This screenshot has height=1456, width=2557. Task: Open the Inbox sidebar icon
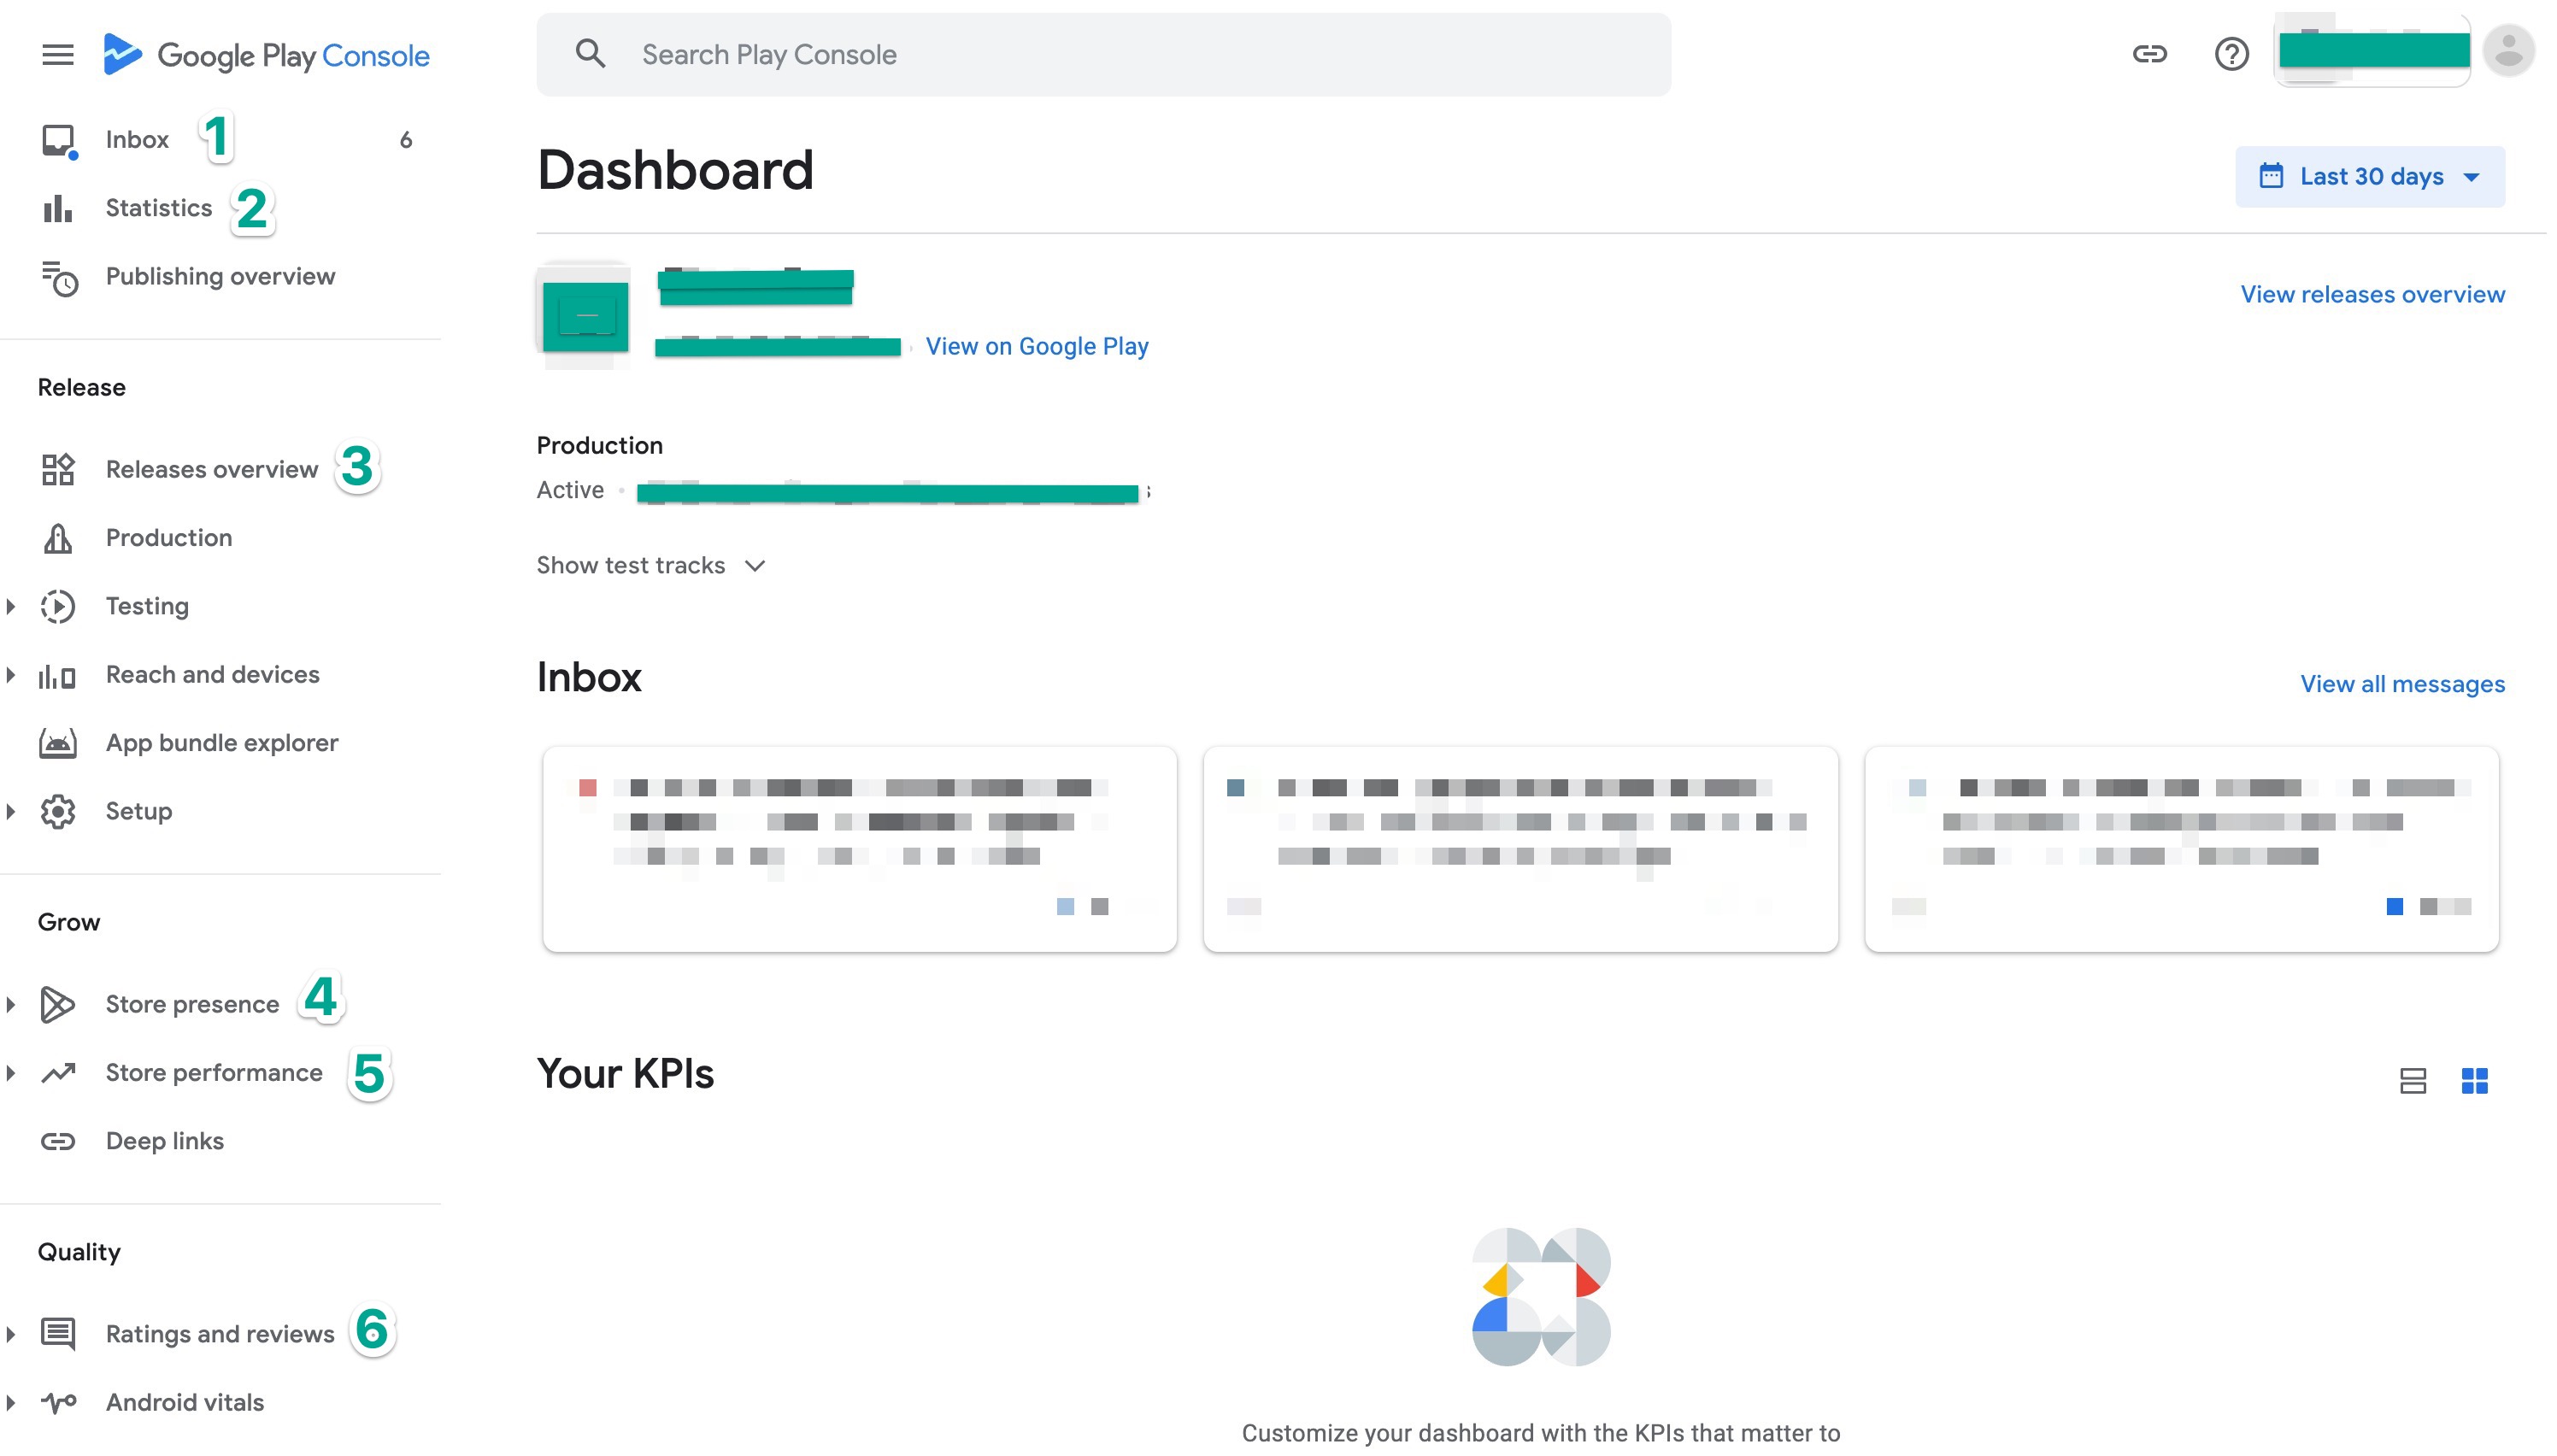click(58, 140)
